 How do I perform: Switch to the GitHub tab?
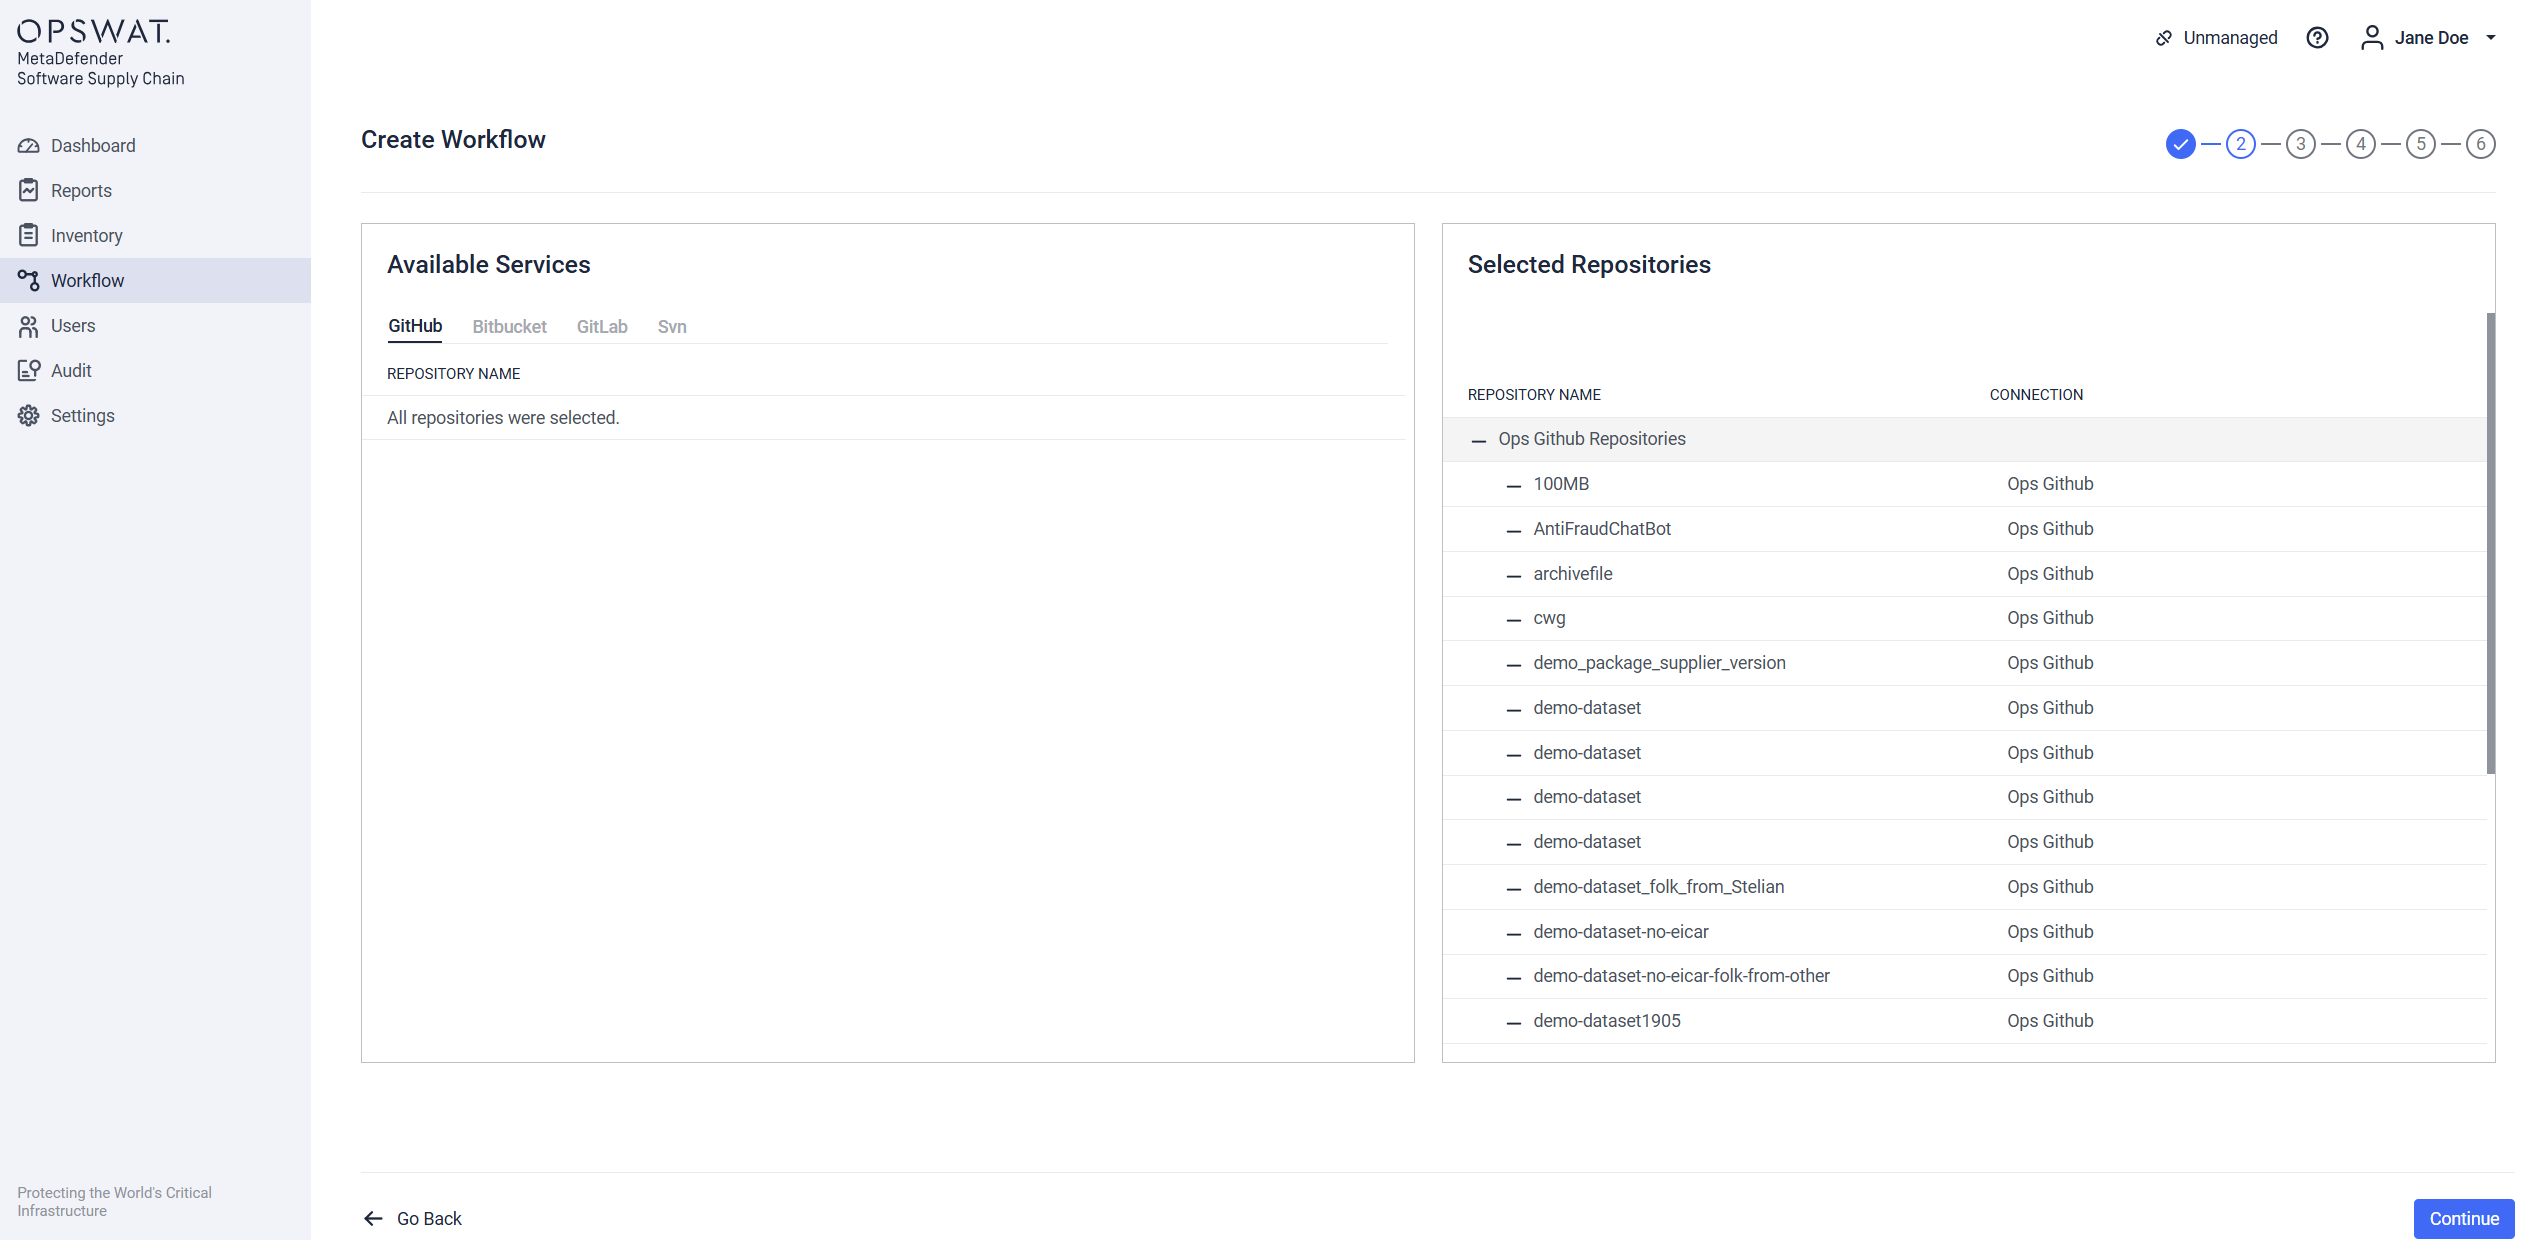415,326
